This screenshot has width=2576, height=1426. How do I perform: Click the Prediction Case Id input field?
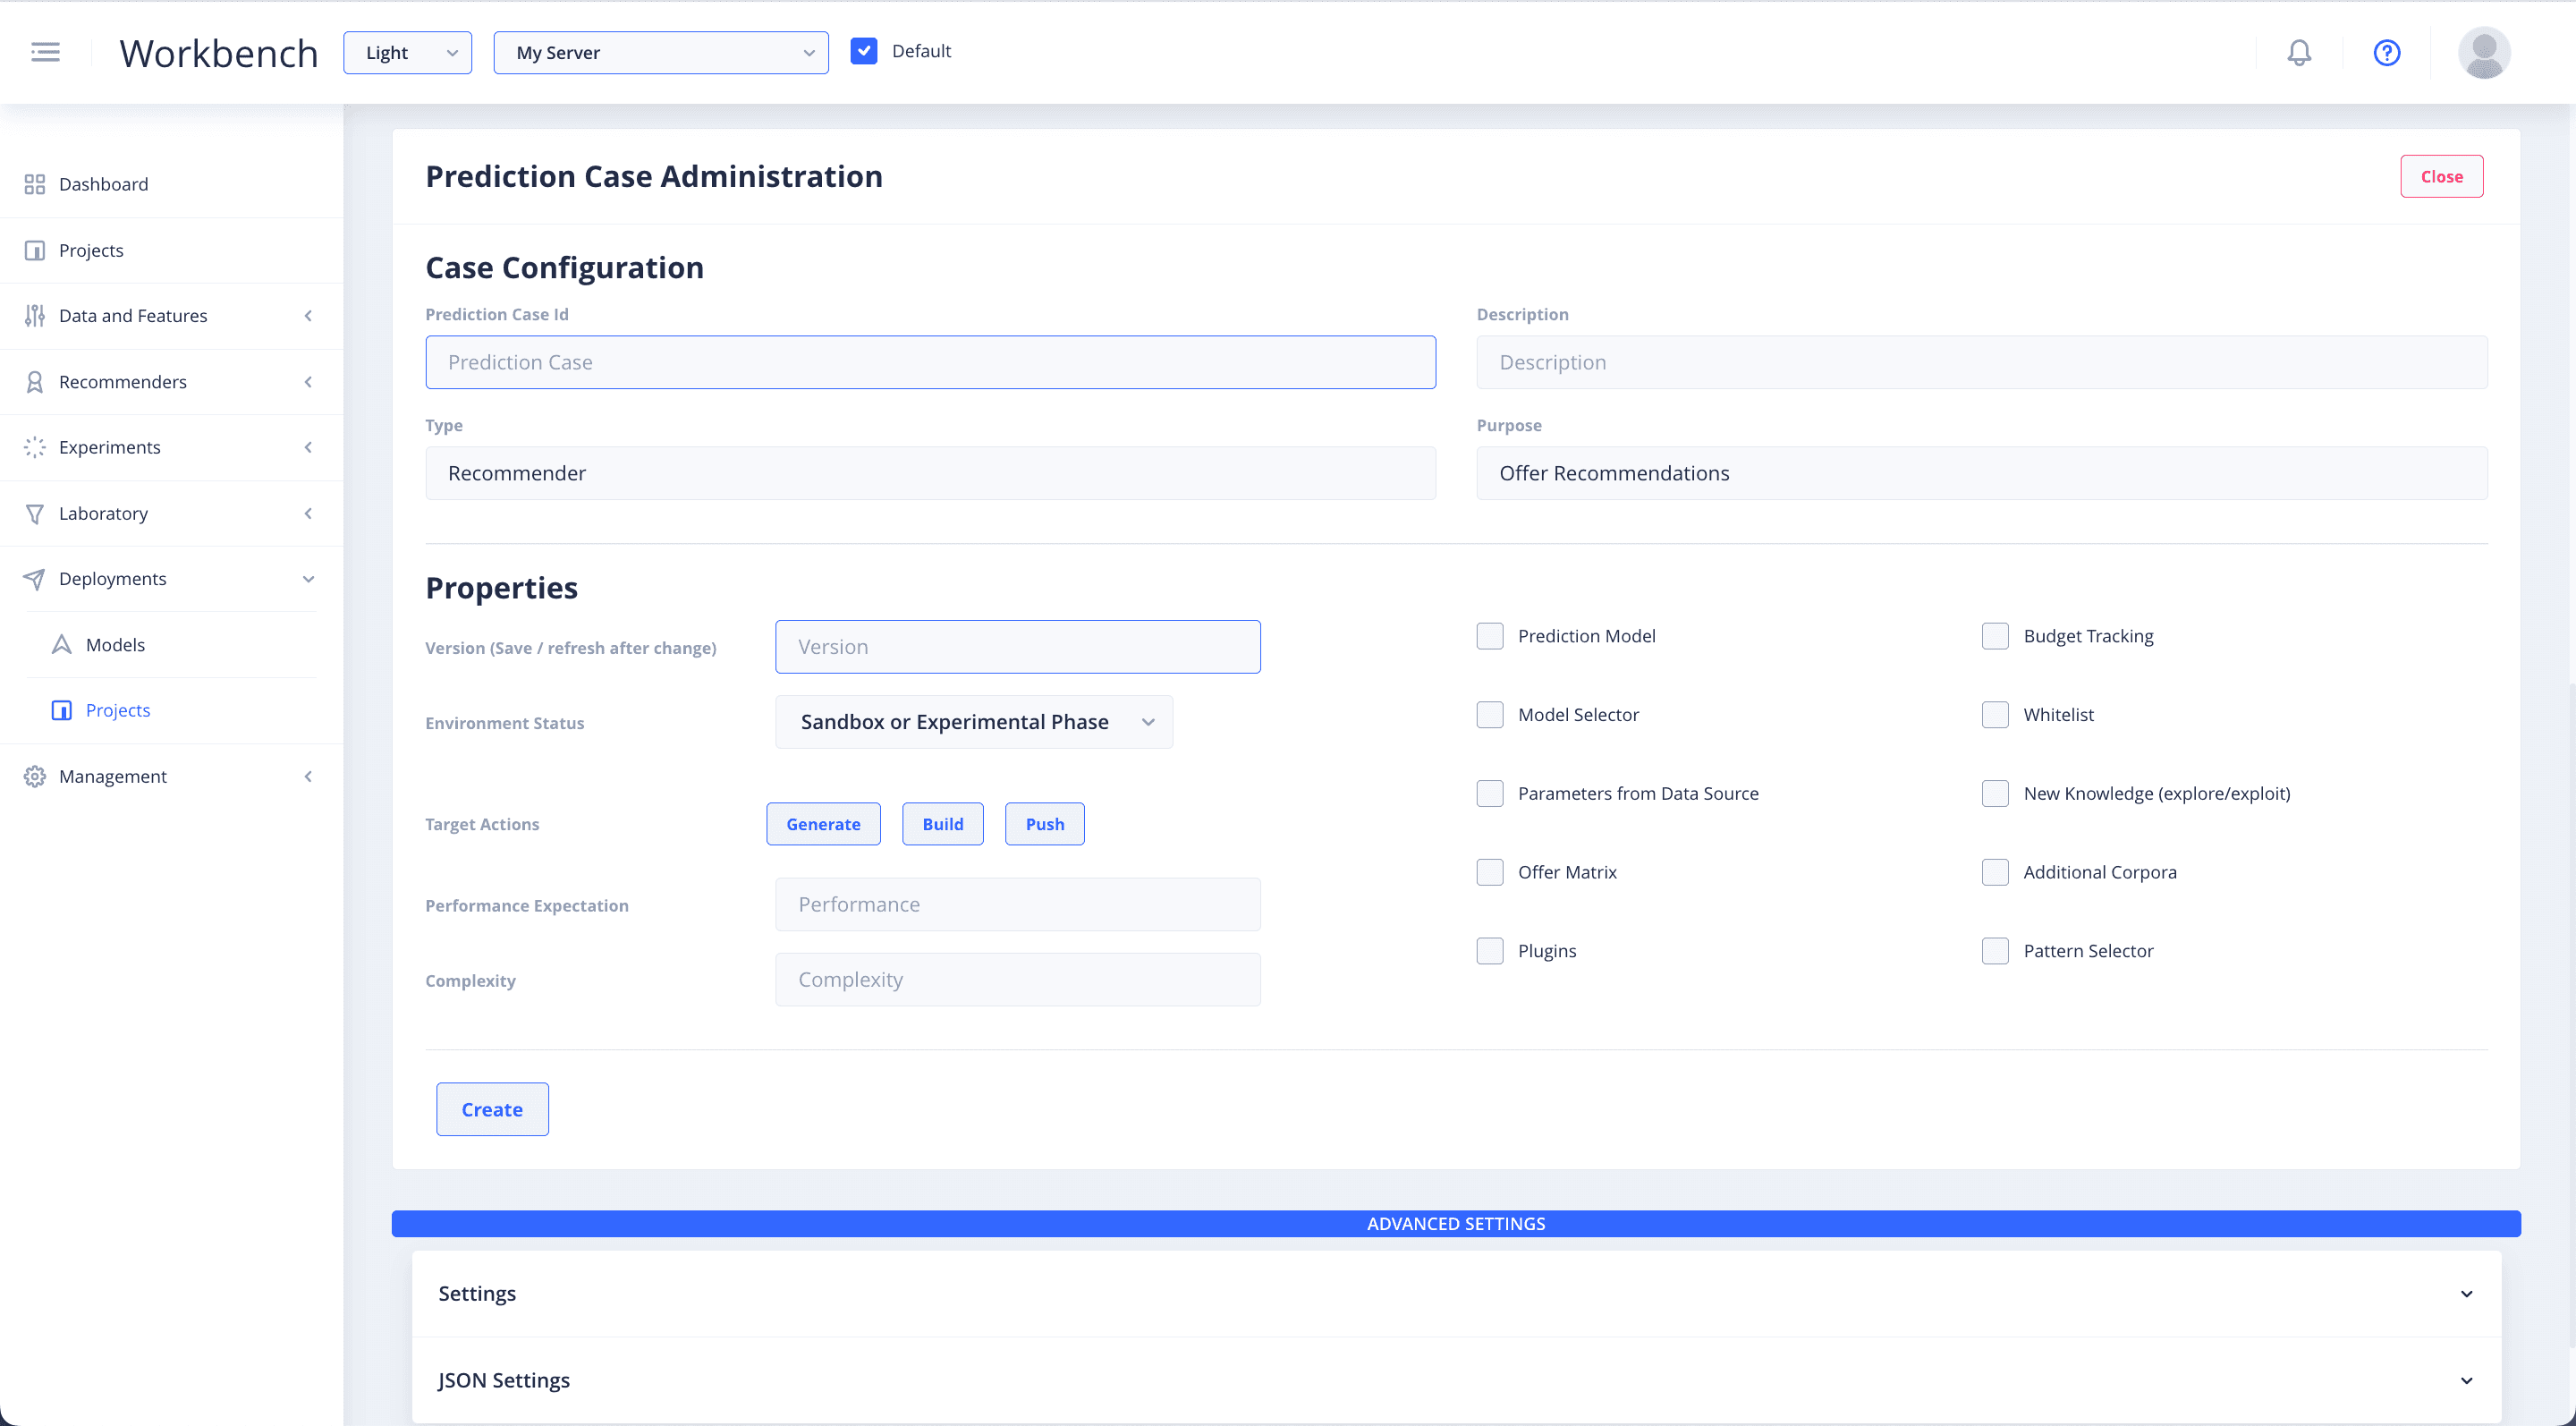point(930,360)
